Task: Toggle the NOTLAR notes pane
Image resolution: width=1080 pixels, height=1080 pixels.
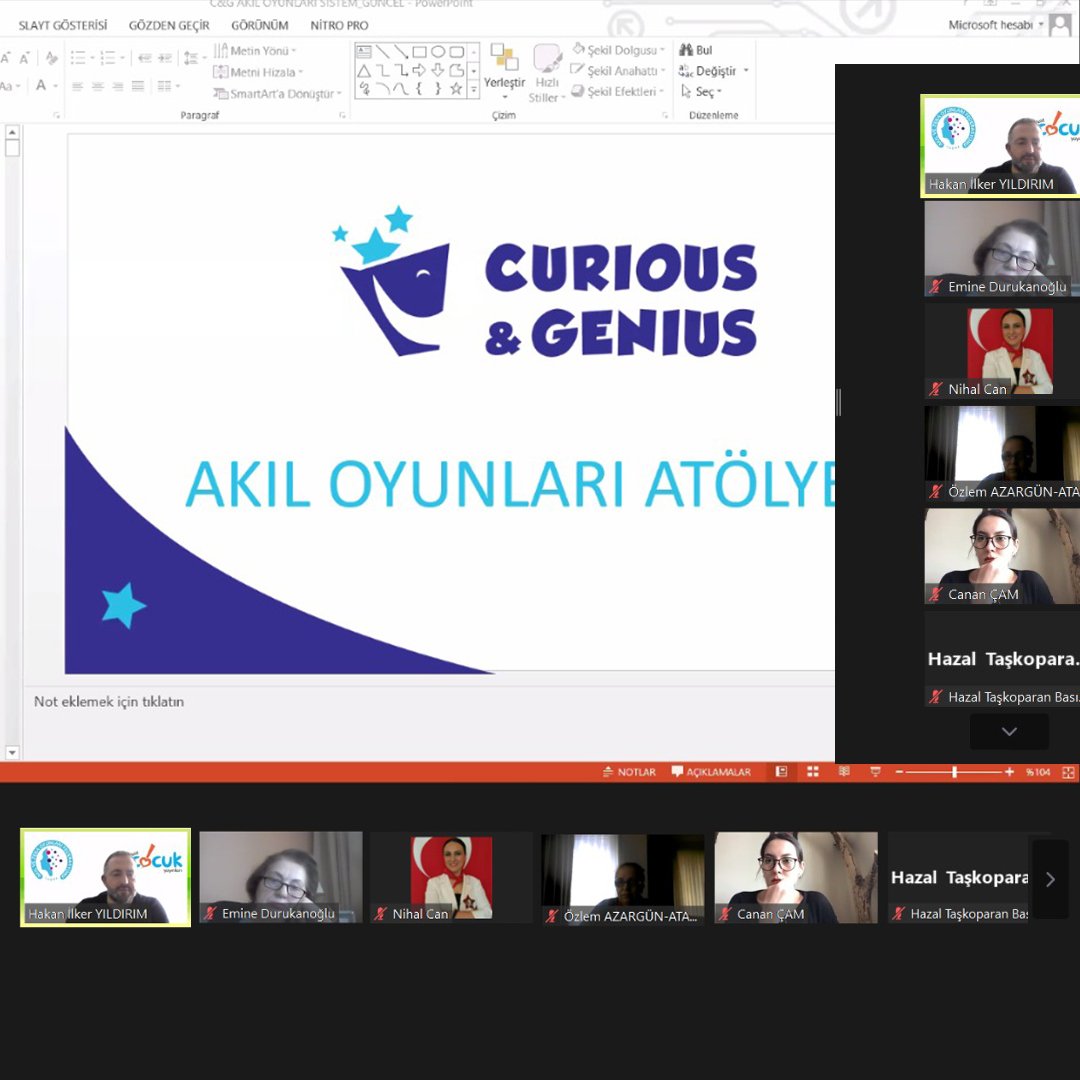Action: (629, 772)
